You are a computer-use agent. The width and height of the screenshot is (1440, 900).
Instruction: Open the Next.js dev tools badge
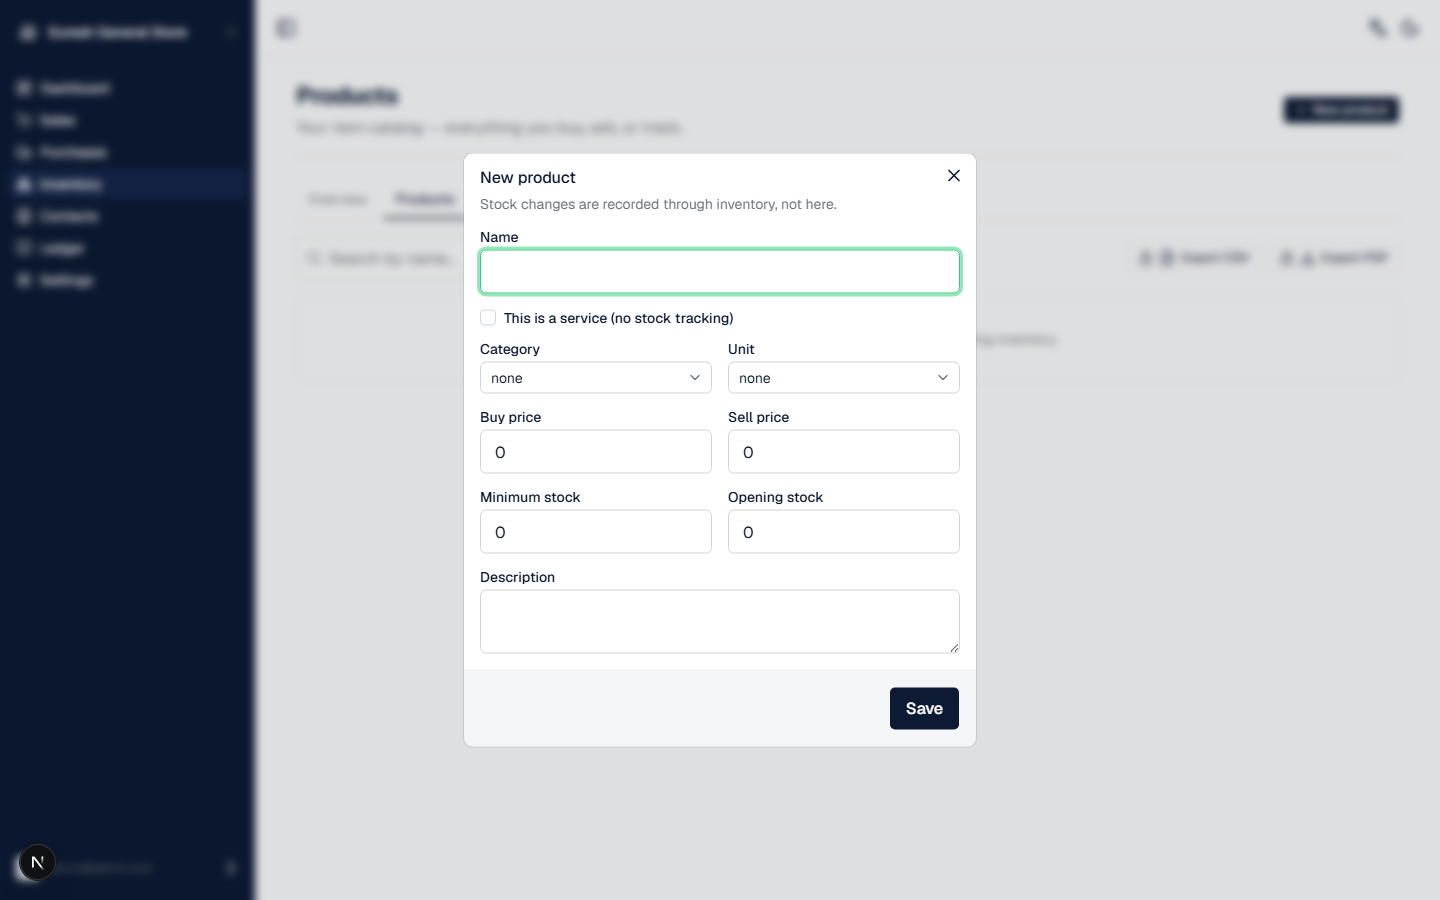pos(37,862)
